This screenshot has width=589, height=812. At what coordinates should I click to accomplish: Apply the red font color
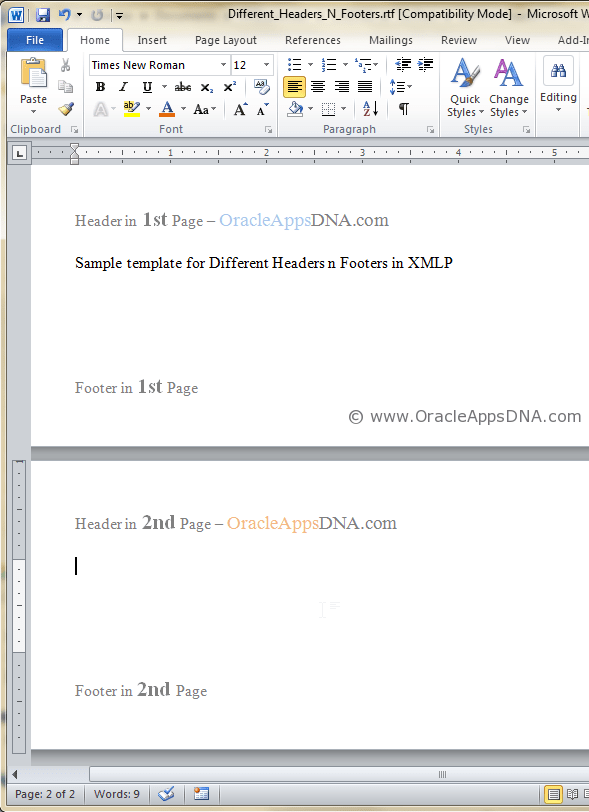(x=167, y=109)
